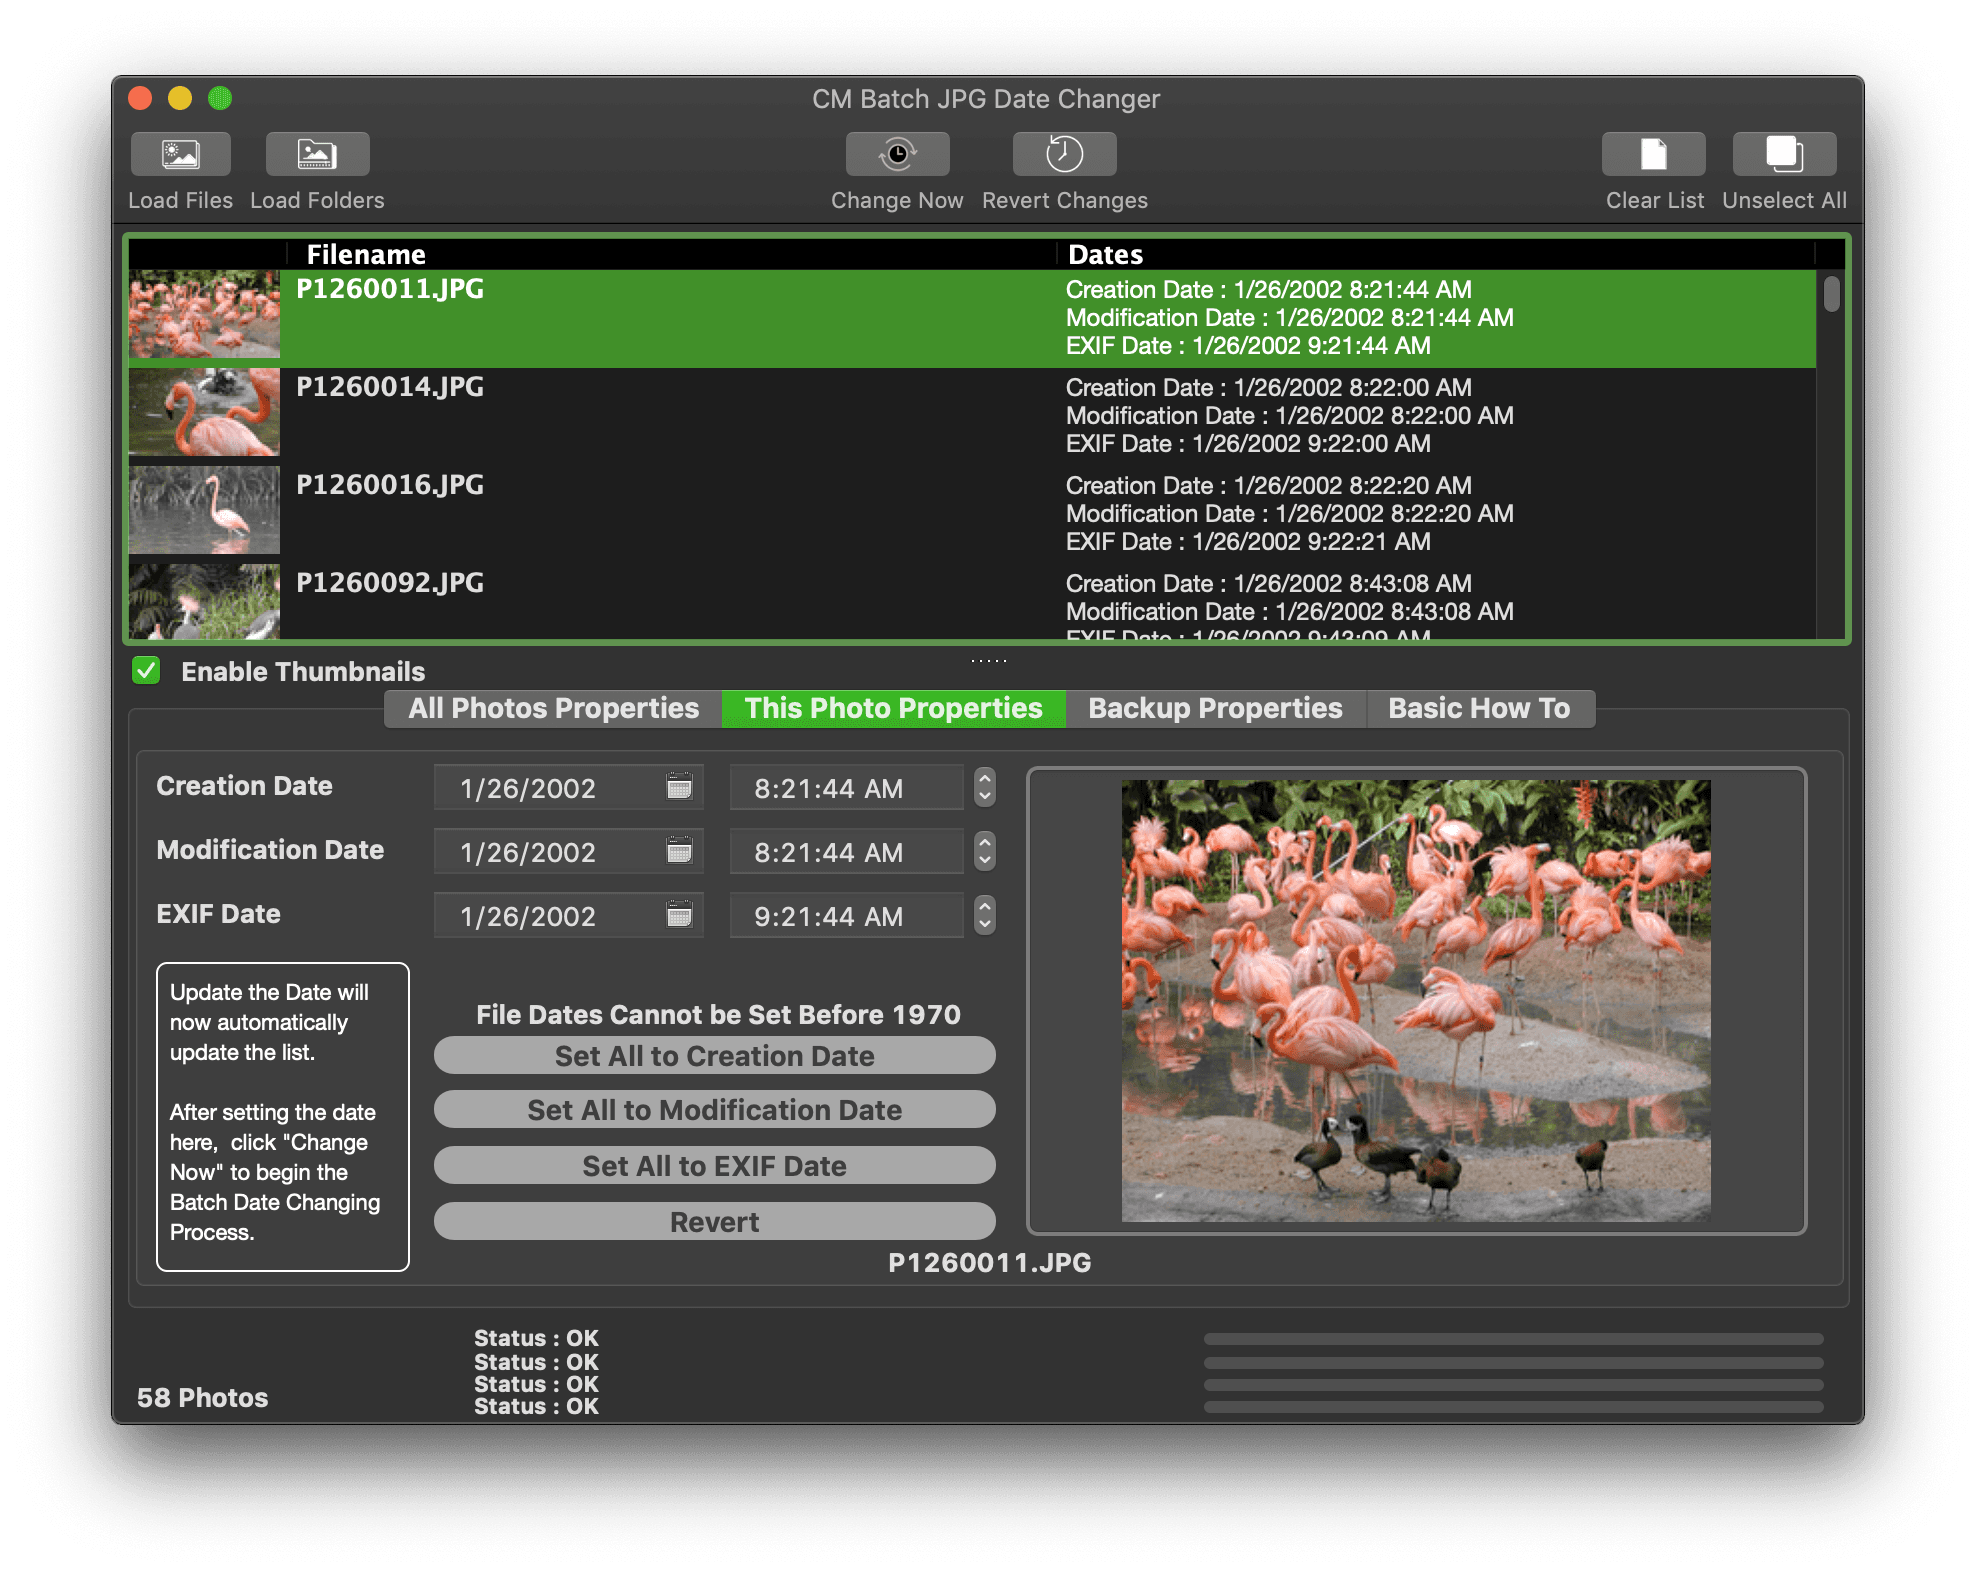
Task: Click the EXIF Date time stepper arrows
Action: 985,915
